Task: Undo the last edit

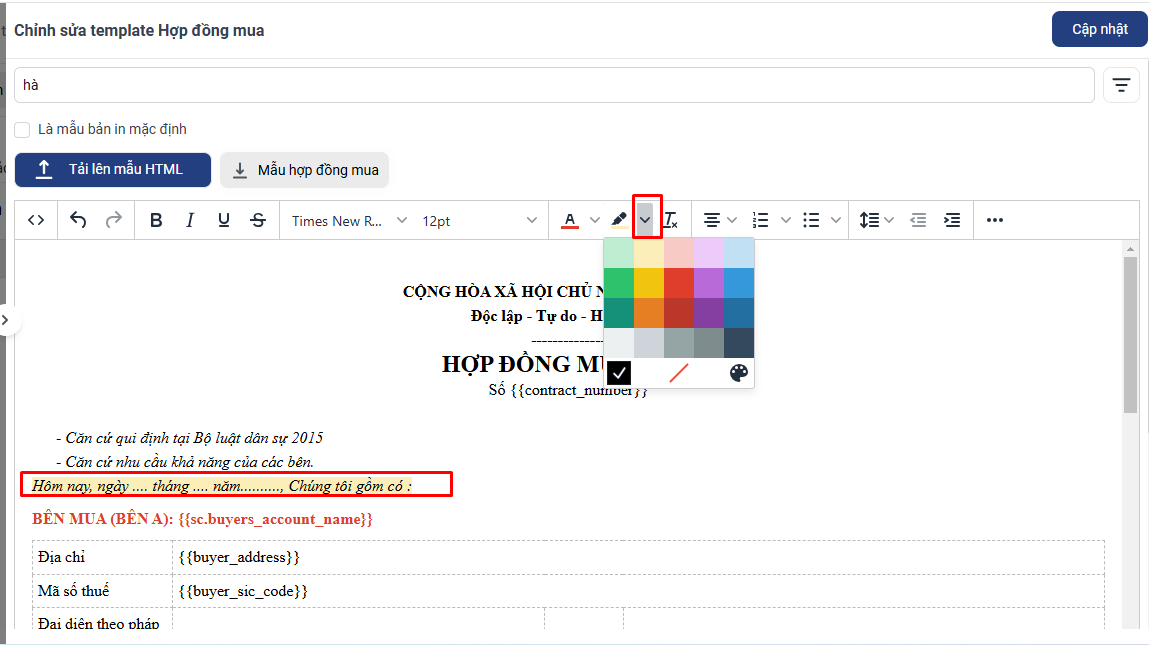Action: tap(78, 221)
